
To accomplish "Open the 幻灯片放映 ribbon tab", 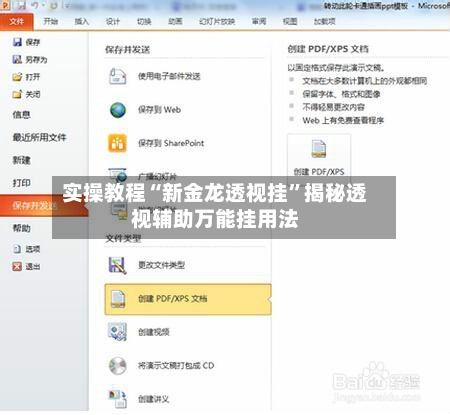I will click(x=217, y=21).
